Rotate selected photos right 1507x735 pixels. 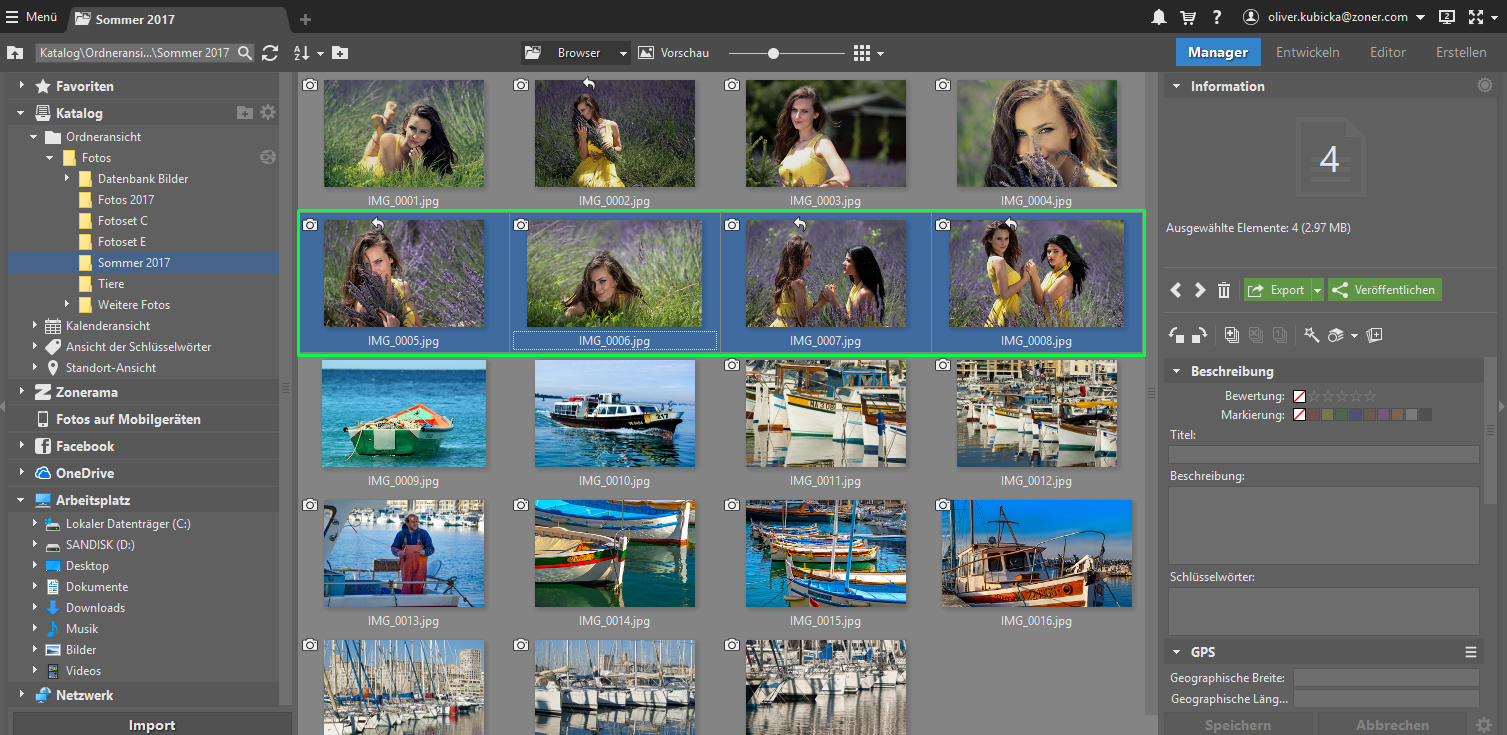tap(1200, 335)
